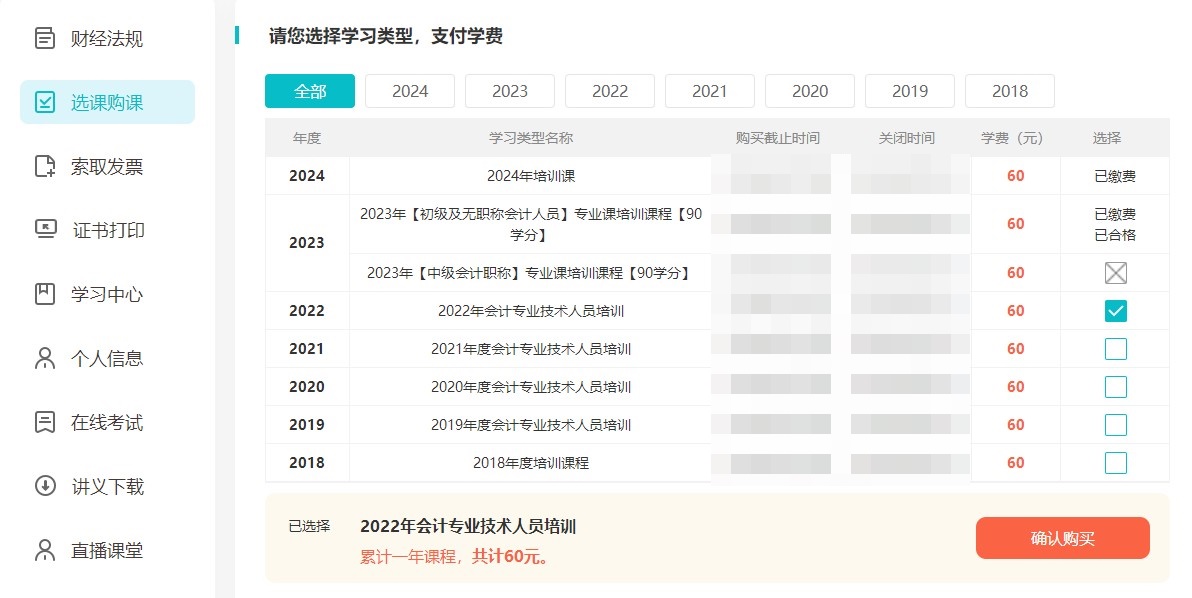The image size is (1192, 598).
Task: Show only 2023 courses
Action: coord(509,90)
